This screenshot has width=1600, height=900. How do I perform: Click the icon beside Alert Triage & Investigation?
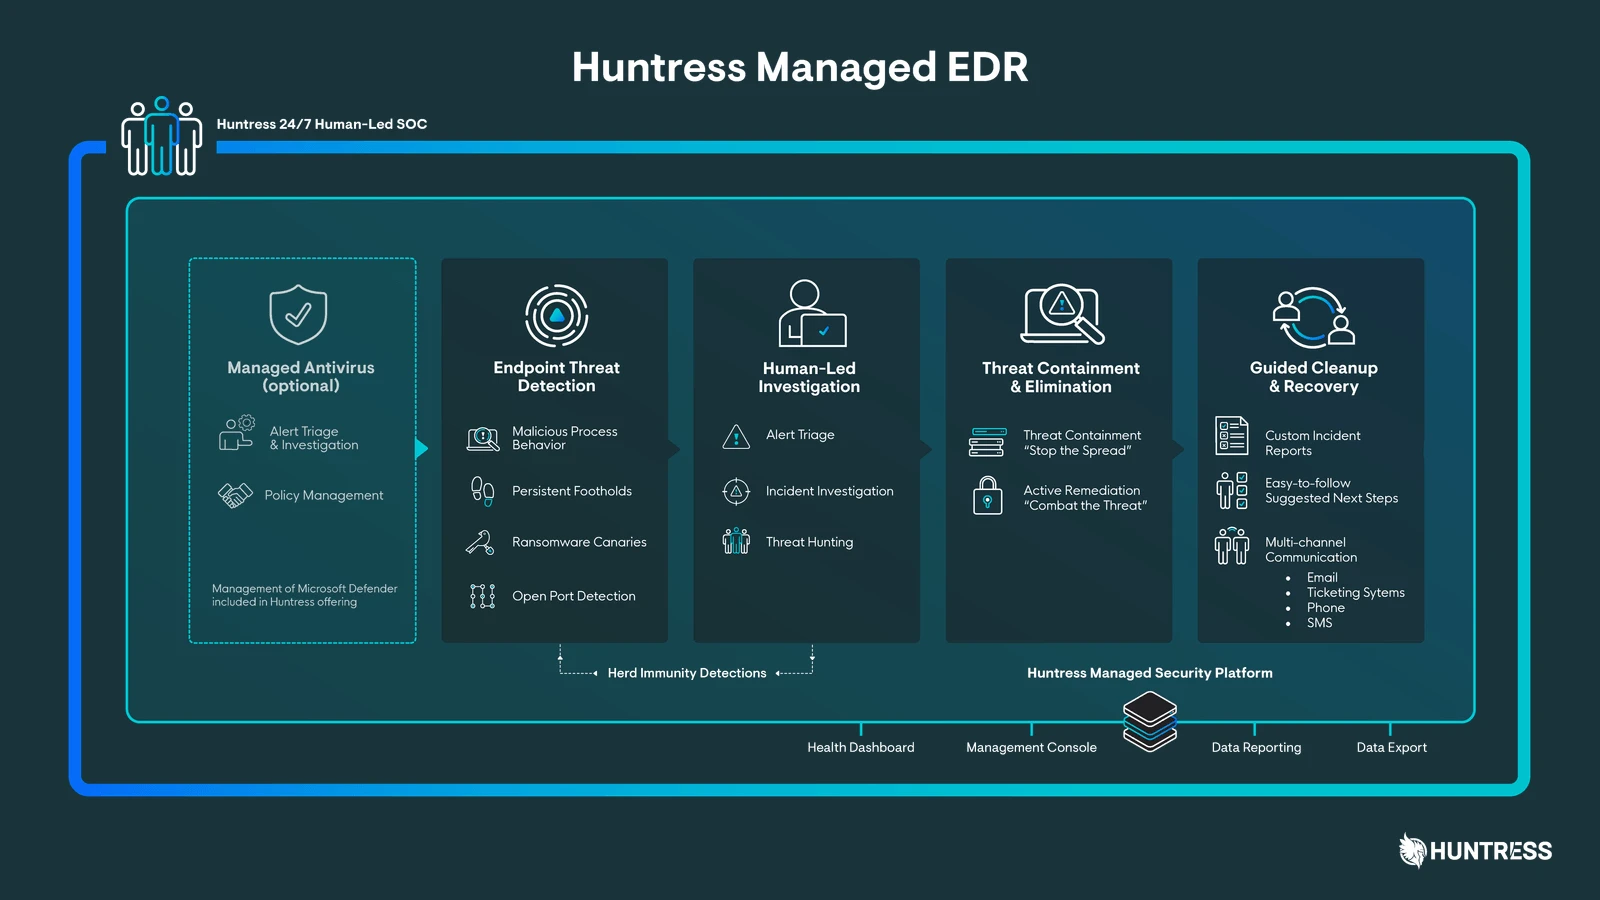click(237, 433)
